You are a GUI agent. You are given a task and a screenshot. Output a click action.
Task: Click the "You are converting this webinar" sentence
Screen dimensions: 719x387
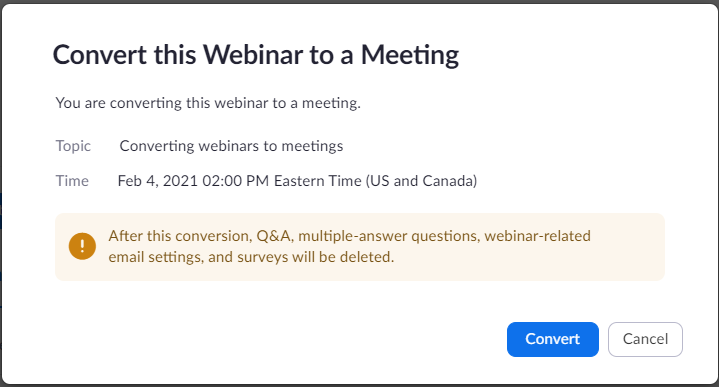[x=208, y=103]
